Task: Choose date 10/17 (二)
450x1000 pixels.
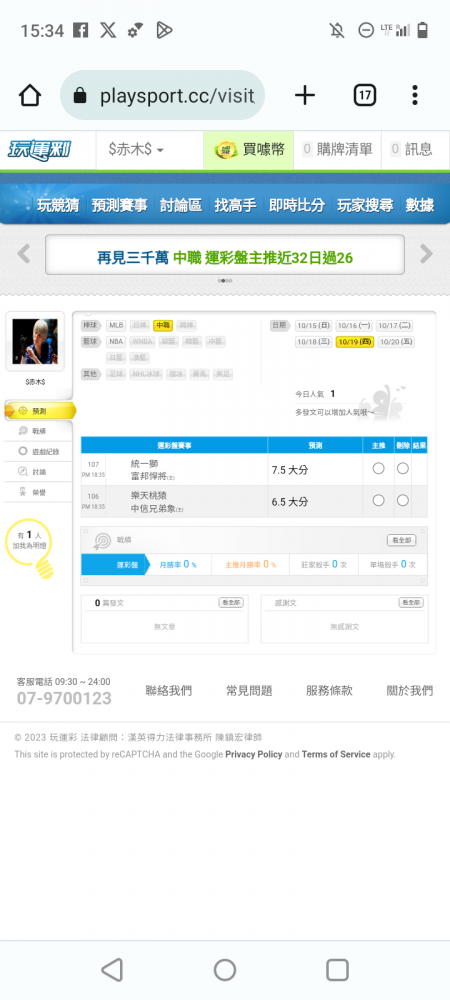Action: click(x=395, y=325)
